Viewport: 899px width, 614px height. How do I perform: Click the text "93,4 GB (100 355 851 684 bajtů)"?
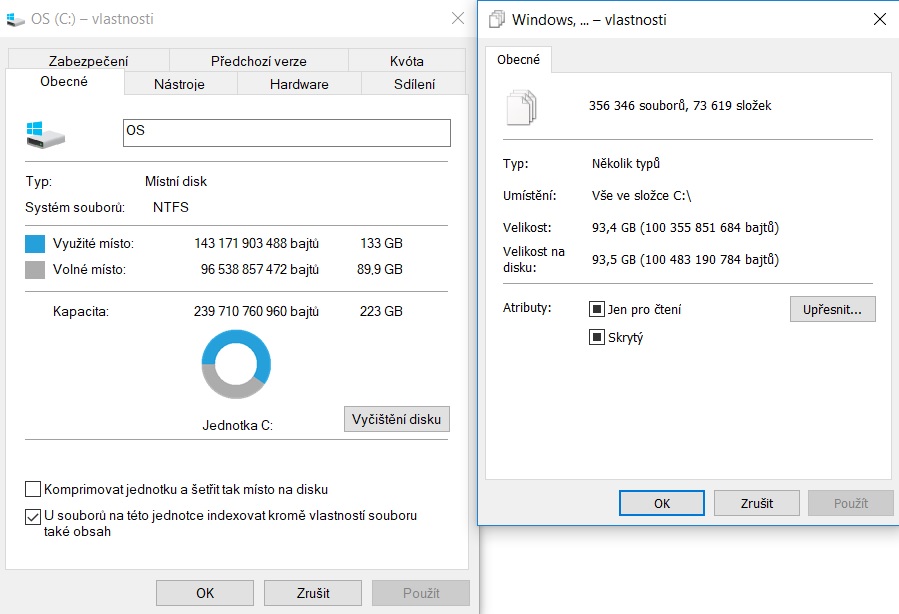[x=685, y=228]
